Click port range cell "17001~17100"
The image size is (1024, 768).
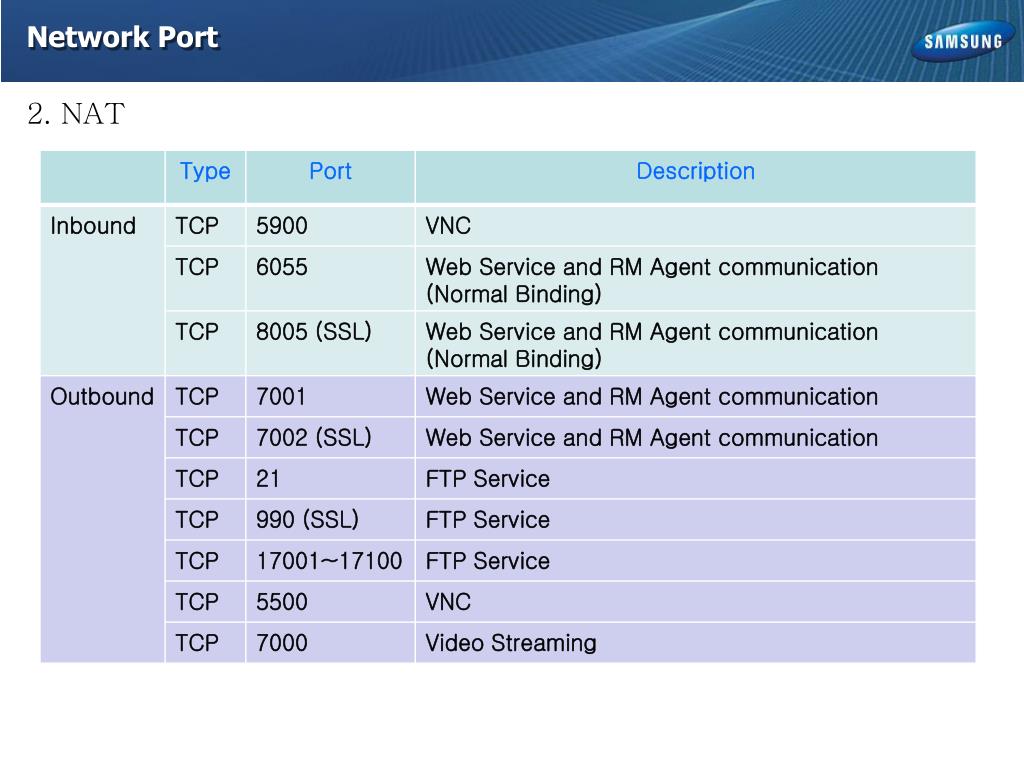(329, 561)
